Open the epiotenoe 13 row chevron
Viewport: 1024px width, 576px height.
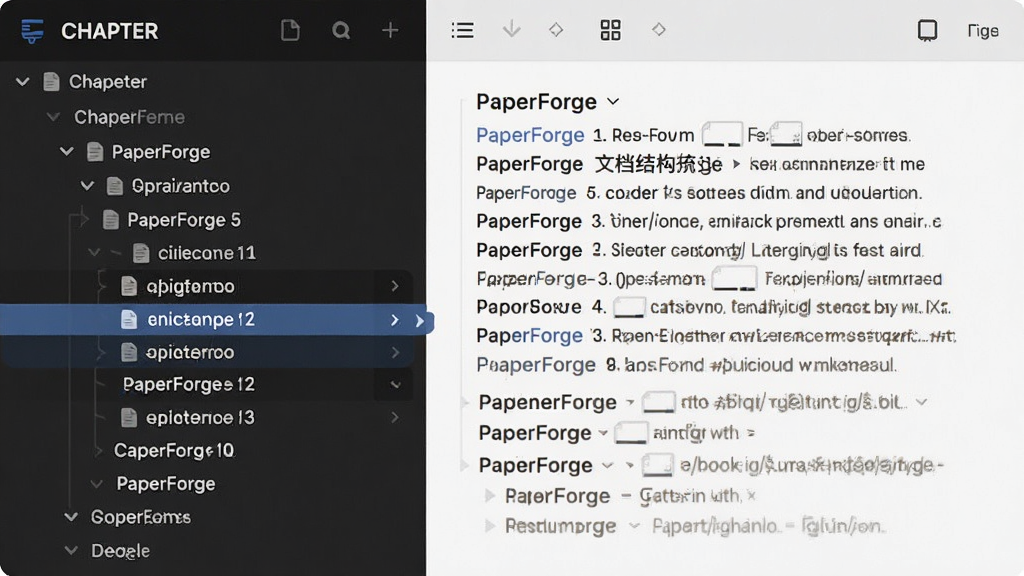point(394,417)
